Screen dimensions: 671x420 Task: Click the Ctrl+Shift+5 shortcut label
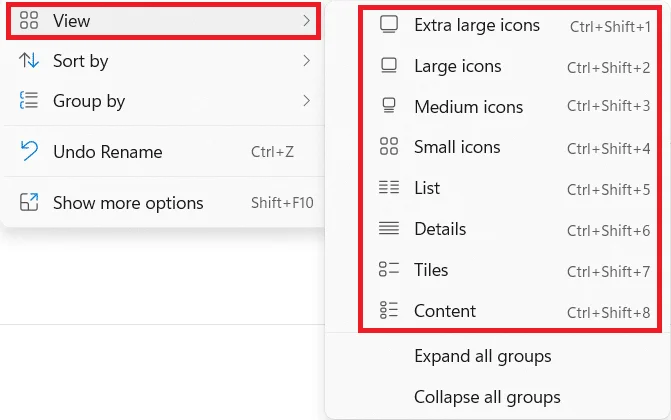click(x=609, y=189)
